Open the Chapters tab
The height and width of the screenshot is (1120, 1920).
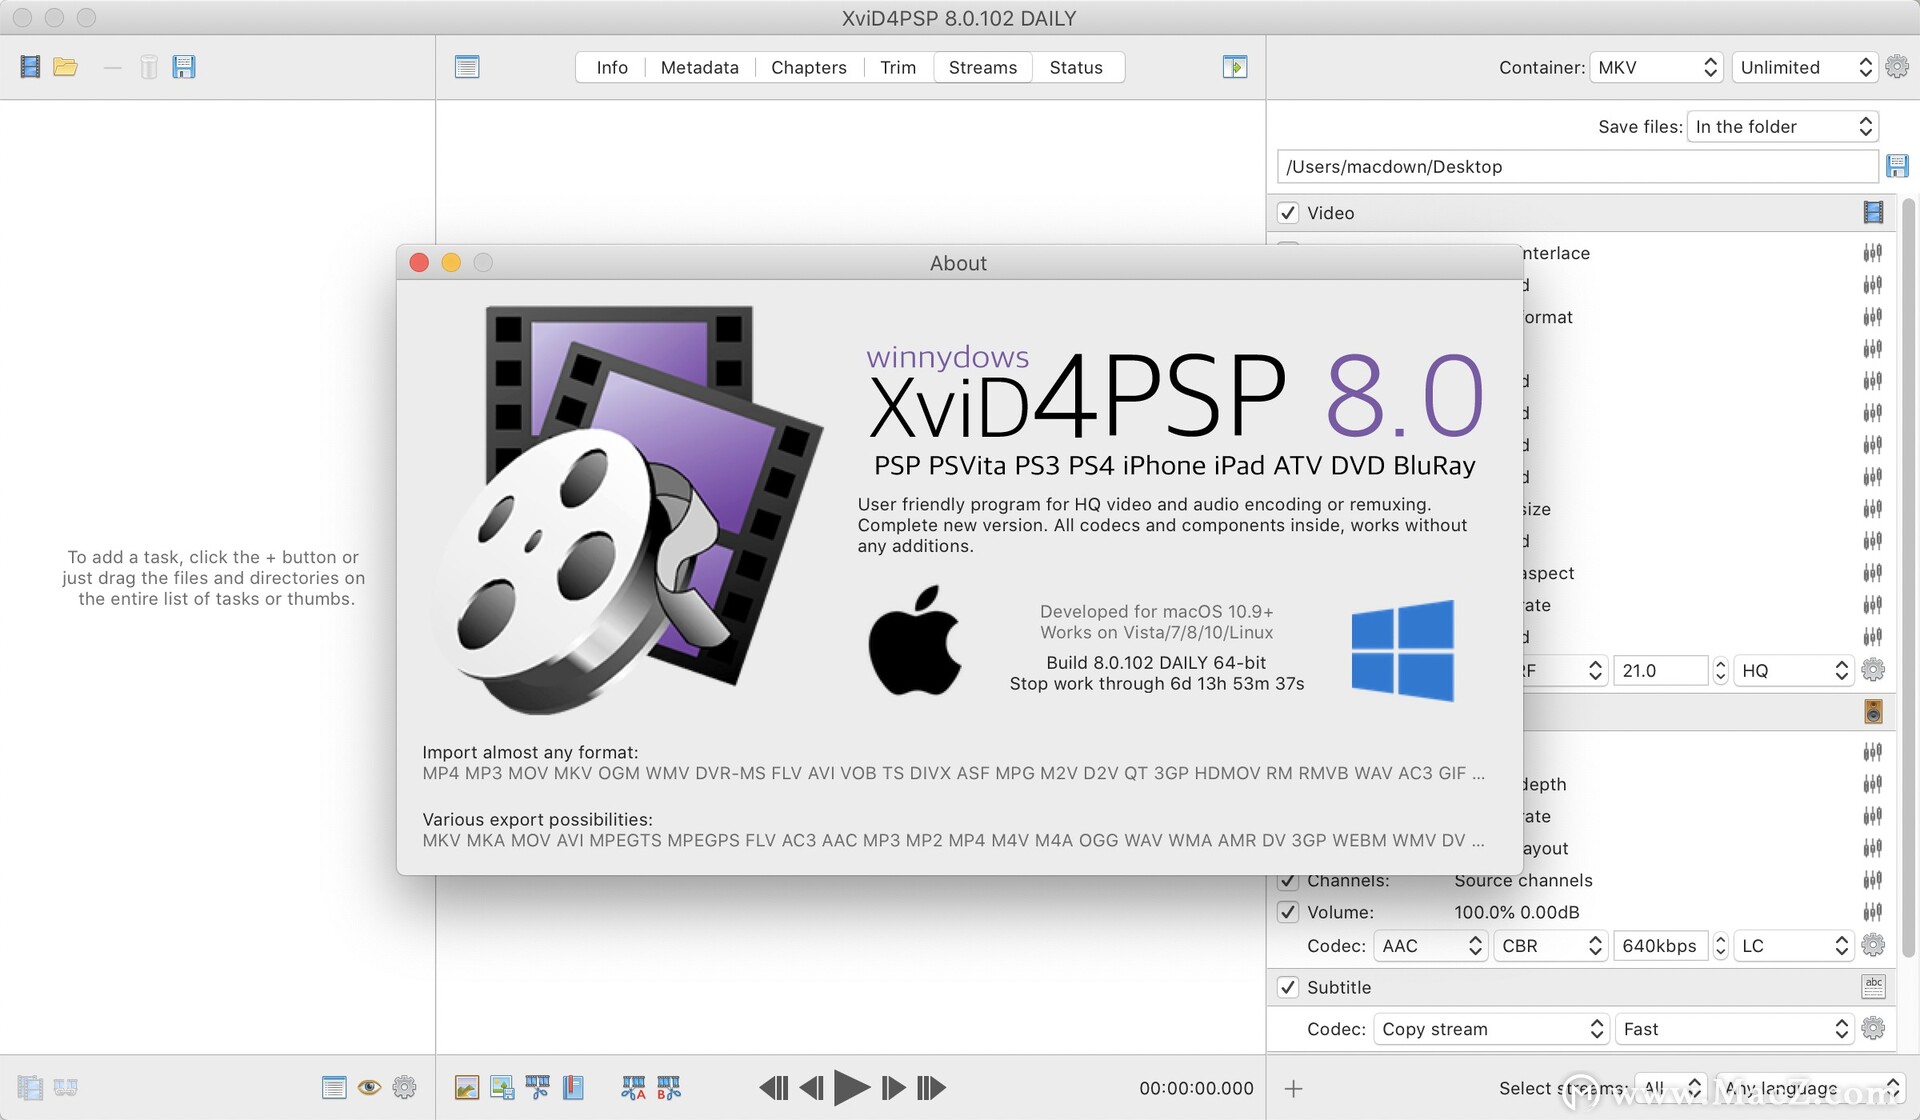pyautogui.click(x=808, y=67)
